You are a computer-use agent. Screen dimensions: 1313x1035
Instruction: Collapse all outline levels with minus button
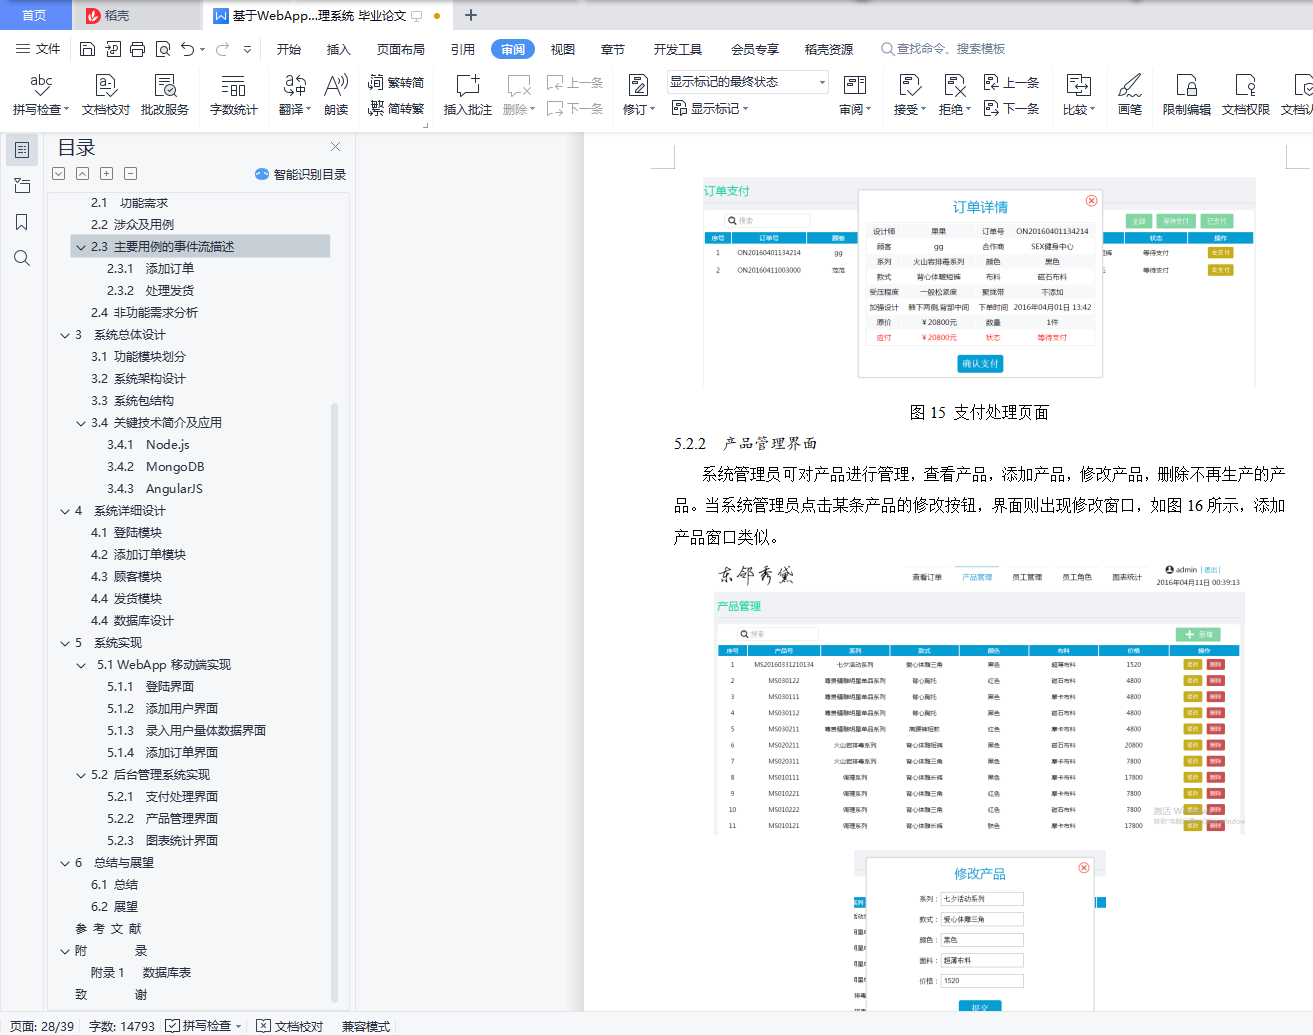click(131, 174)
